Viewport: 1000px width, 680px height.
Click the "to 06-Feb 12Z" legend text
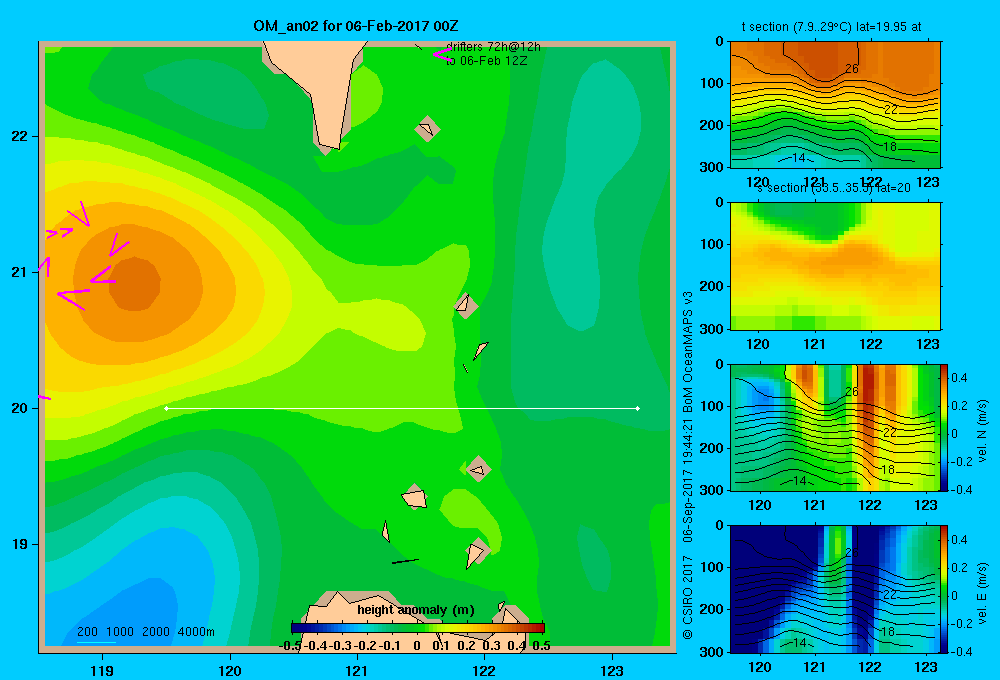487,61
